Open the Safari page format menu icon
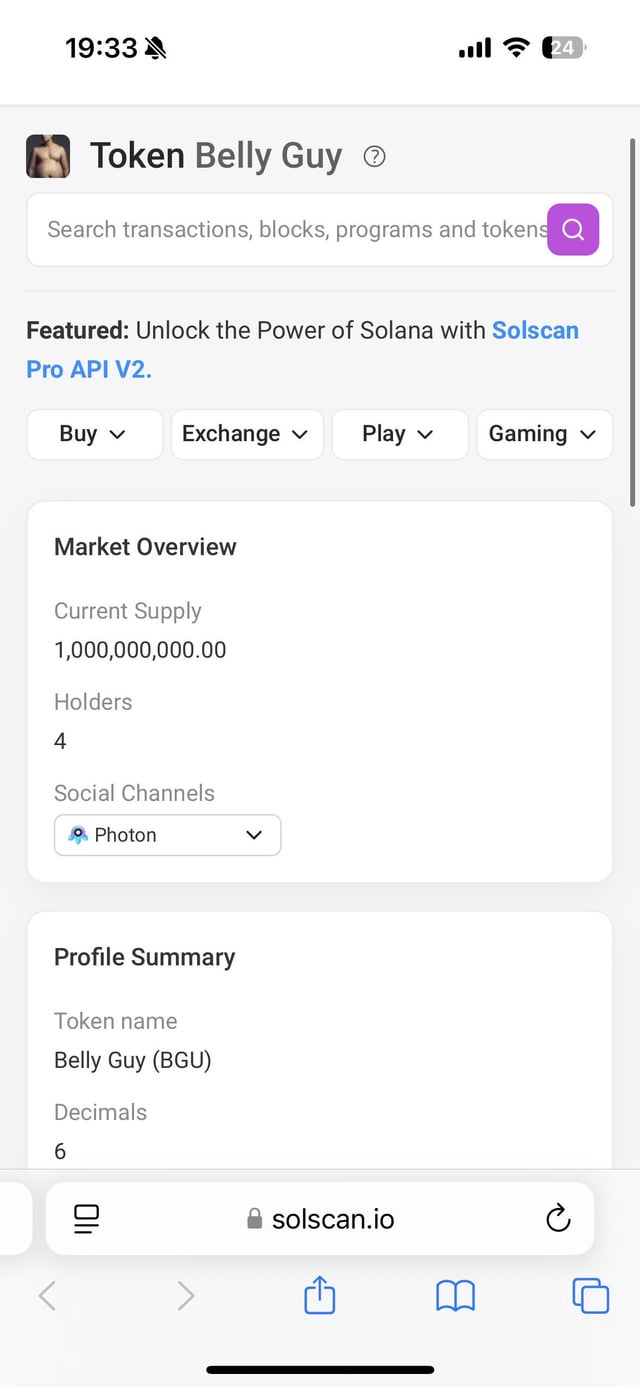This screenshot has width=640, height=1387. click(x=87, y=1218)
